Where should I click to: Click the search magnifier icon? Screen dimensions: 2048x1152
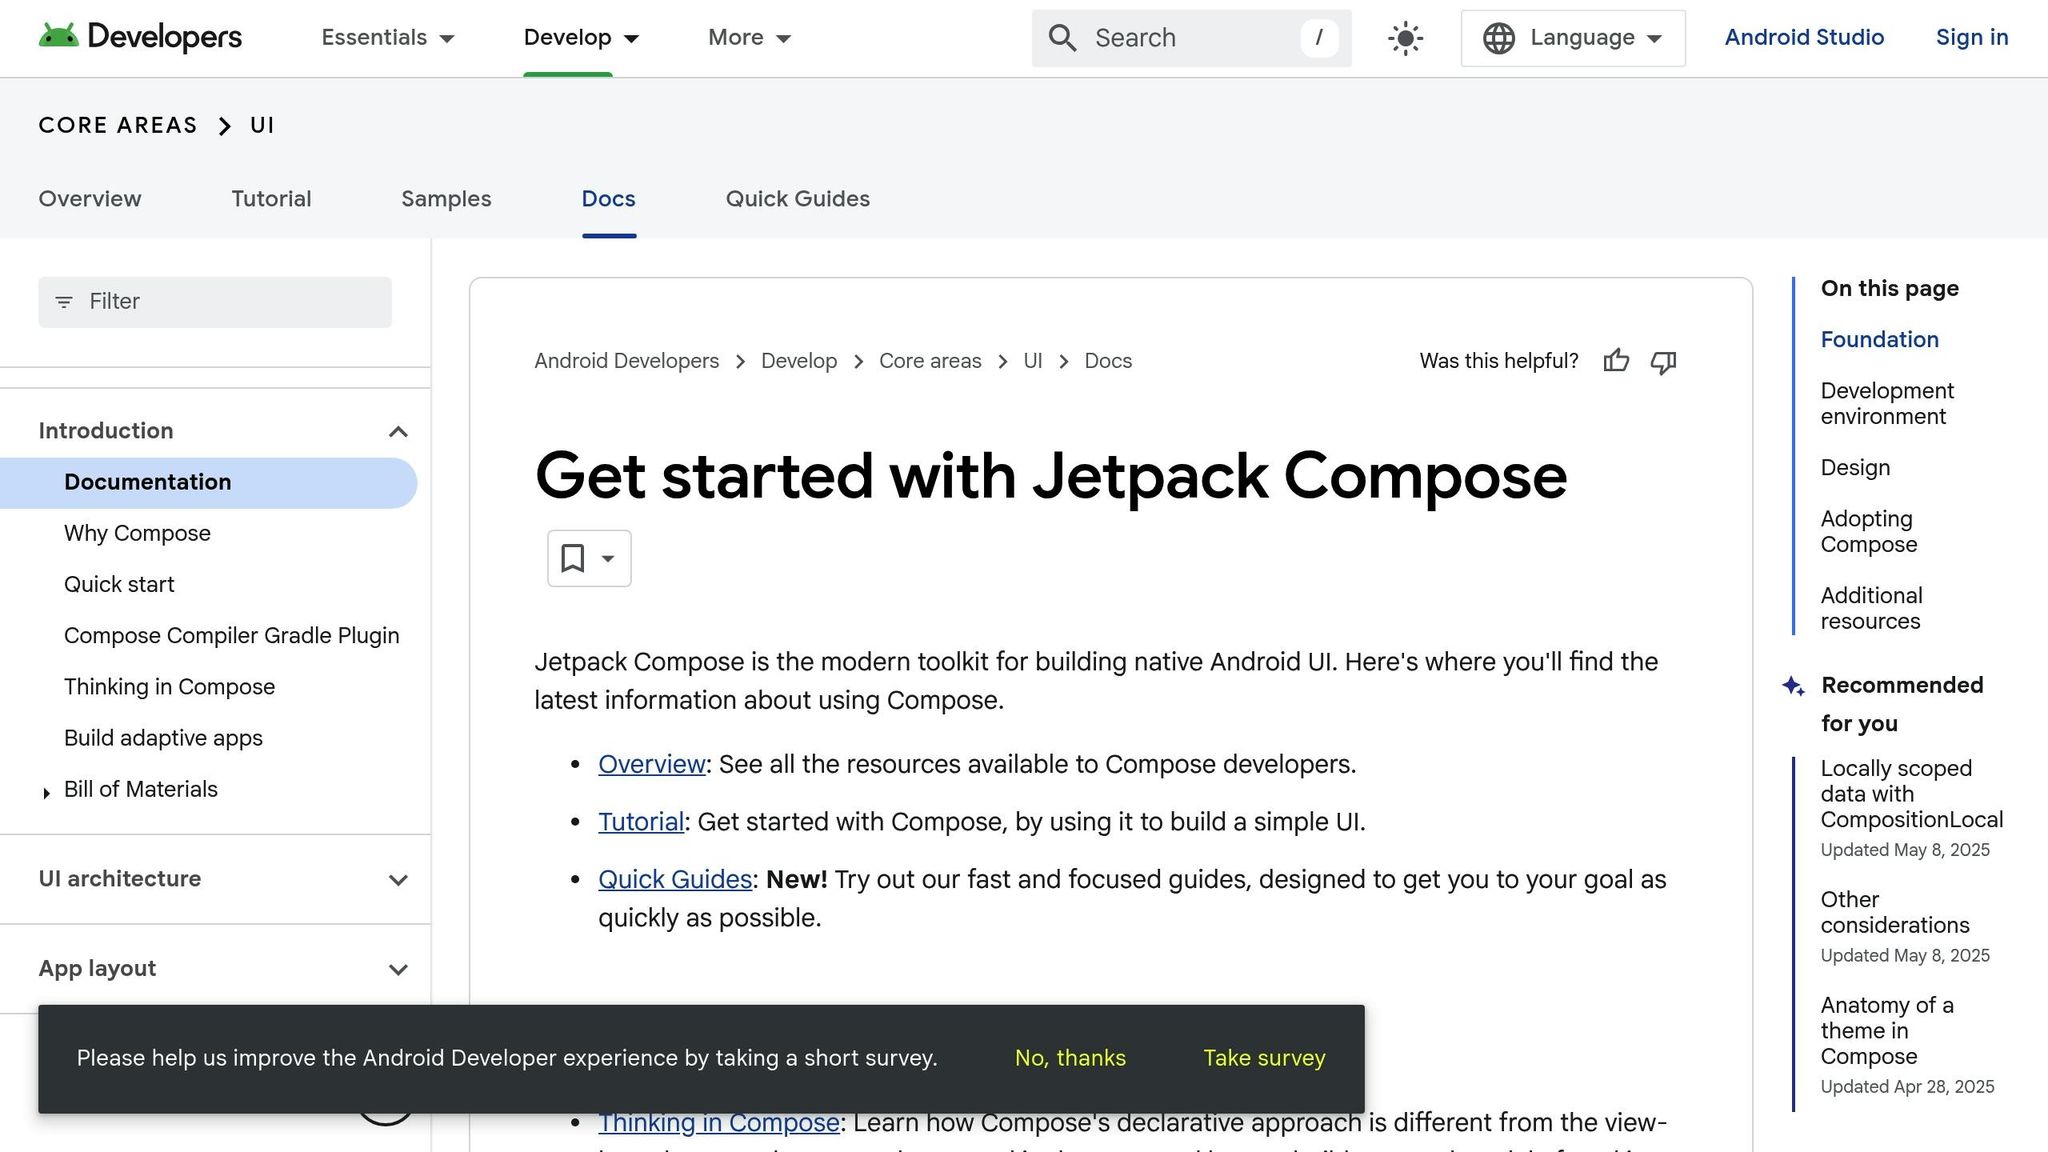point(1062,38)
